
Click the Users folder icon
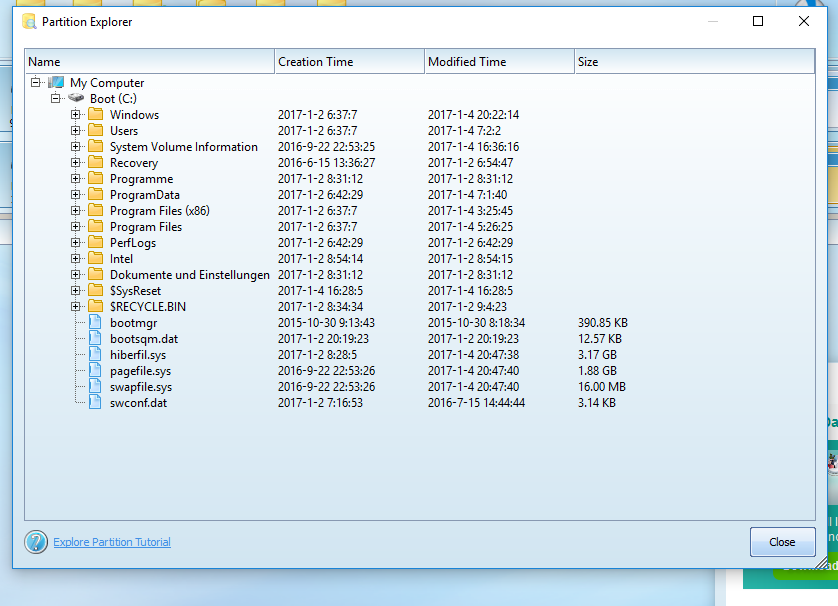(96, 130)
